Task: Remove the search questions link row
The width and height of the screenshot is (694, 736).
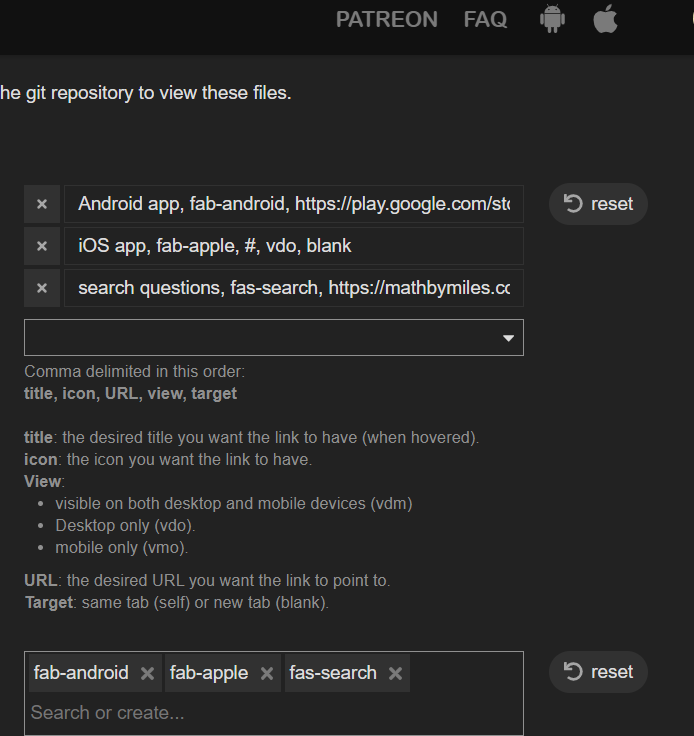Action: tap(42, 288)
